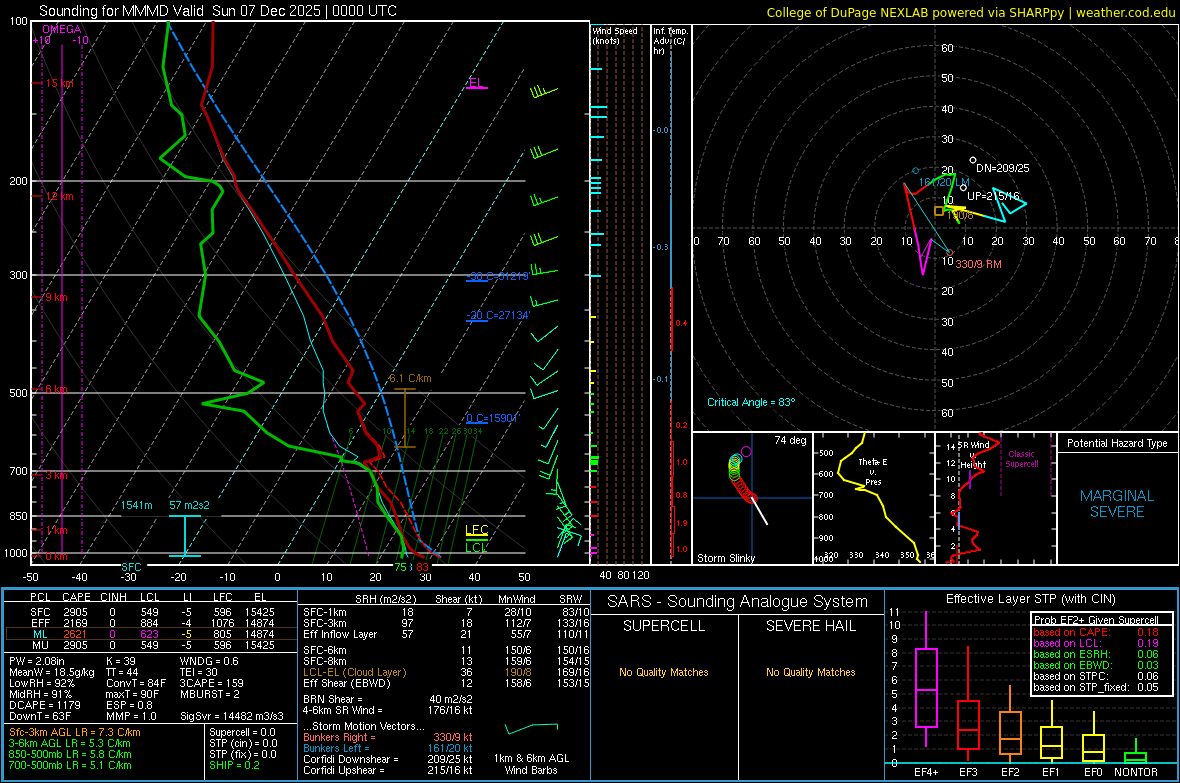The height and width of the screenshot is (783, 1180).
Task: Click the 'Classic Supercell' label
Action: [x=1021, y=459]
